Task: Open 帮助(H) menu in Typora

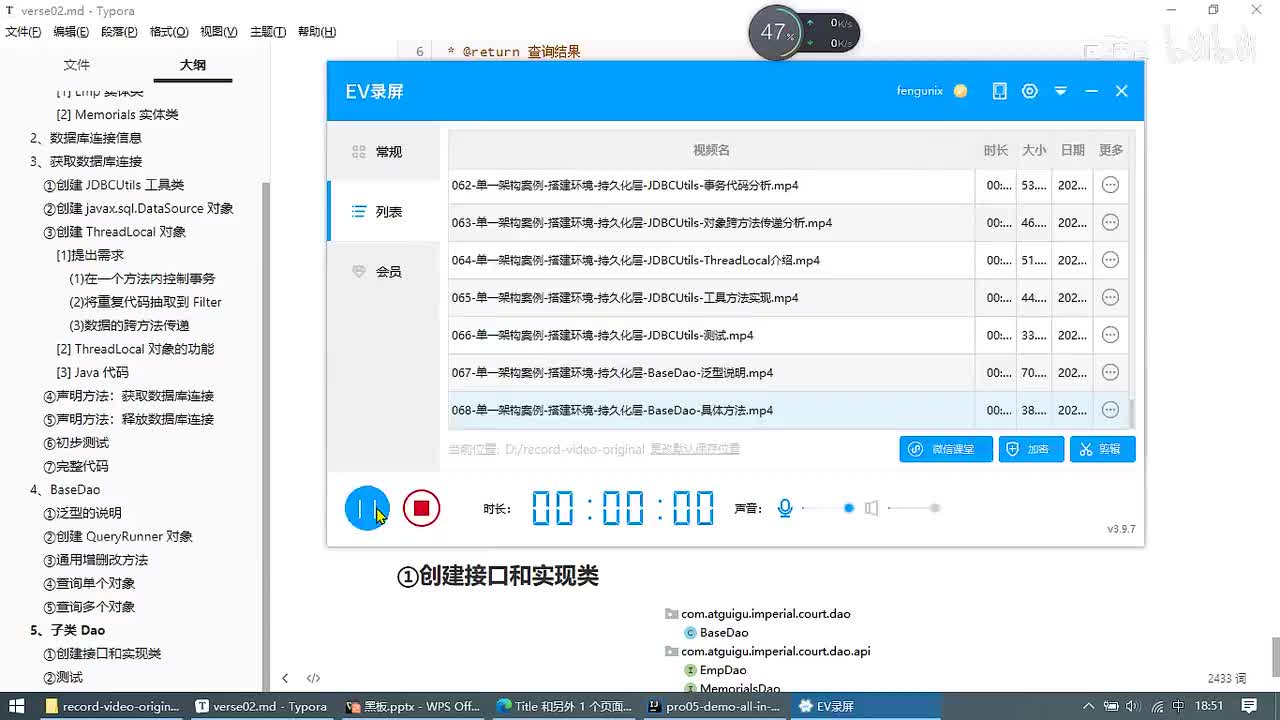Action: pos(317,32)
